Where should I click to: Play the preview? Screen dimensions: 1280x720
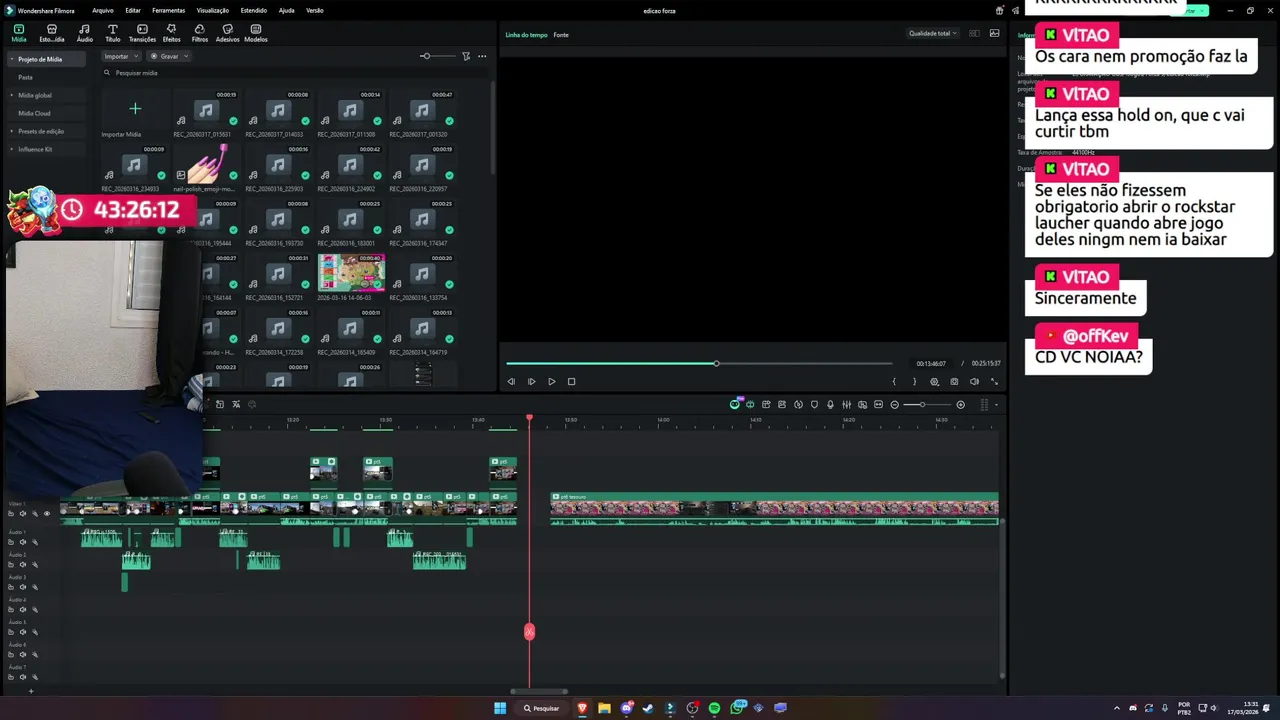551,381
